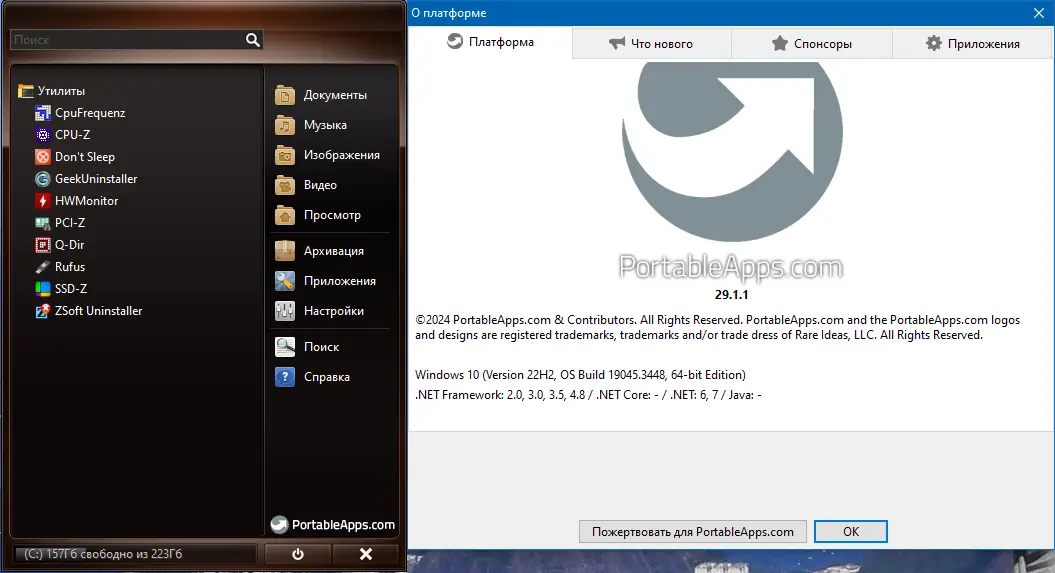Click the Документы folder icon
The image size is (1055, 573).
click(x=285, y=96)
